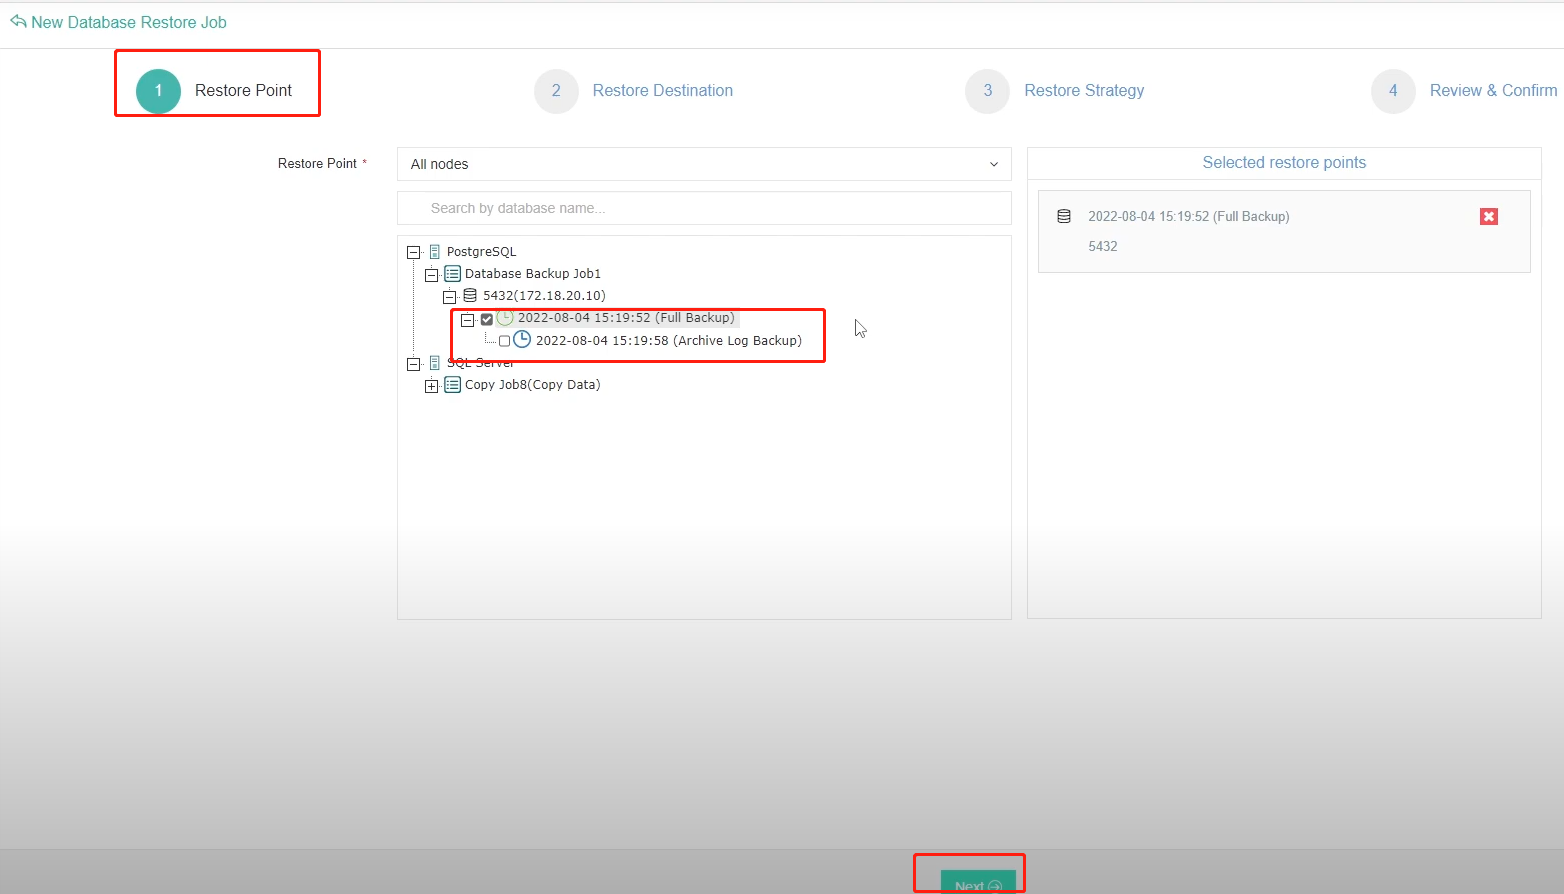1564x894 pixels.
Task: Select step 1 Restore Point circle
Action: tap(158, 91)
